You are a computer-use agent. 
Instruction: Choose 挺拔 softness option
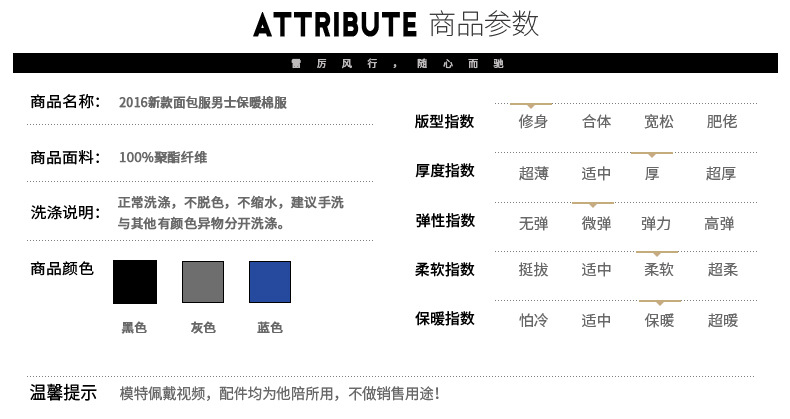pos(533,269)
